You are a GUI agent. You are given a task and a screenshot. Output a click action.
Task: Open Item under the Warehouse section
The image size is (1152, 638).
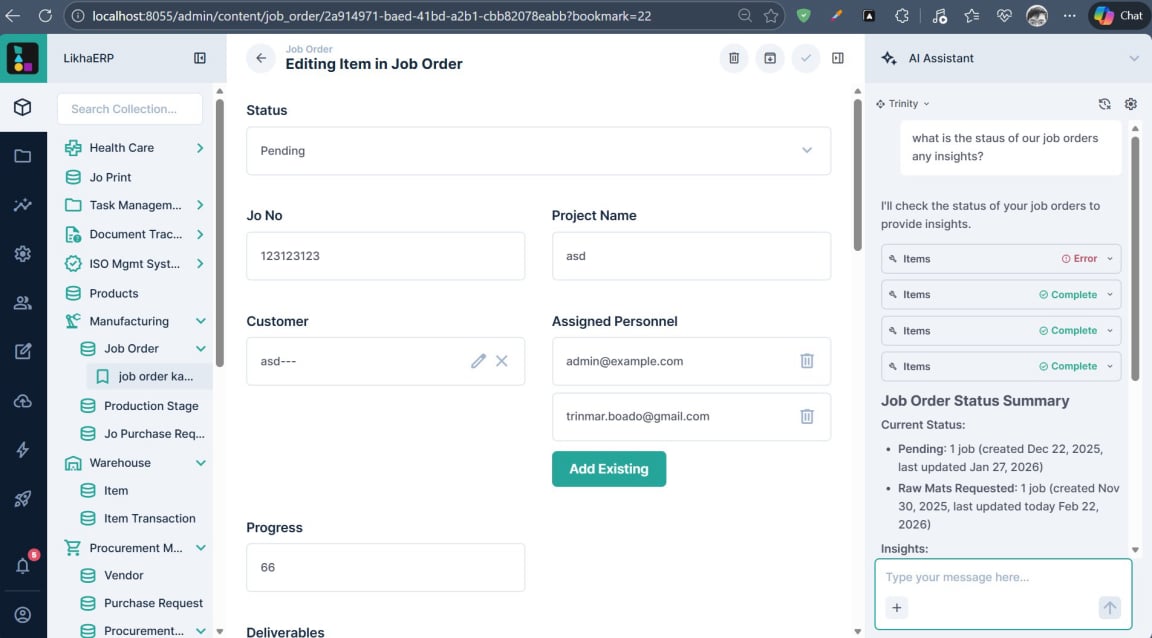pyautogui.click(x=117, y=490)
